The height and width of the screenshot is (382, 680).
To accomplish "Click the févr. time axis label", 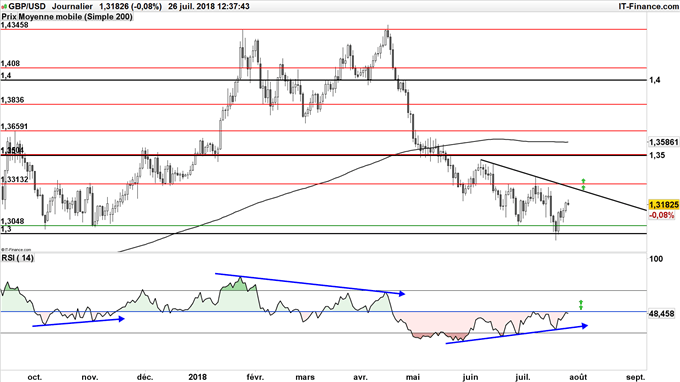I will [255, 377].
